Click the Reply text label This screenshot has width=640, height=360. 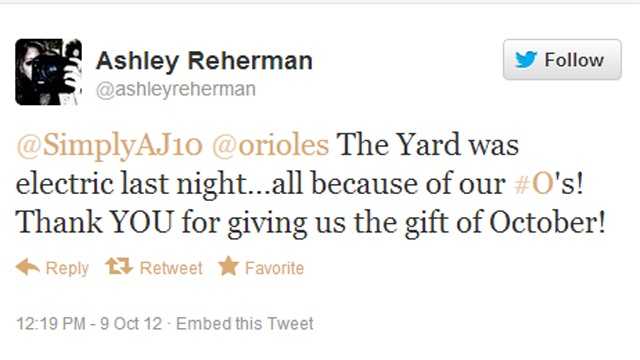coord(67,268)
